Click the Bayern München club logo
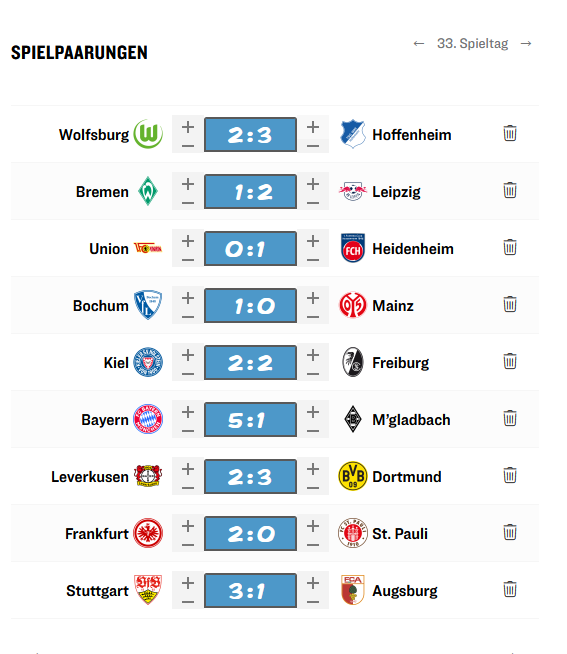This screenshot has width=567, height=654. coord(148,419)
